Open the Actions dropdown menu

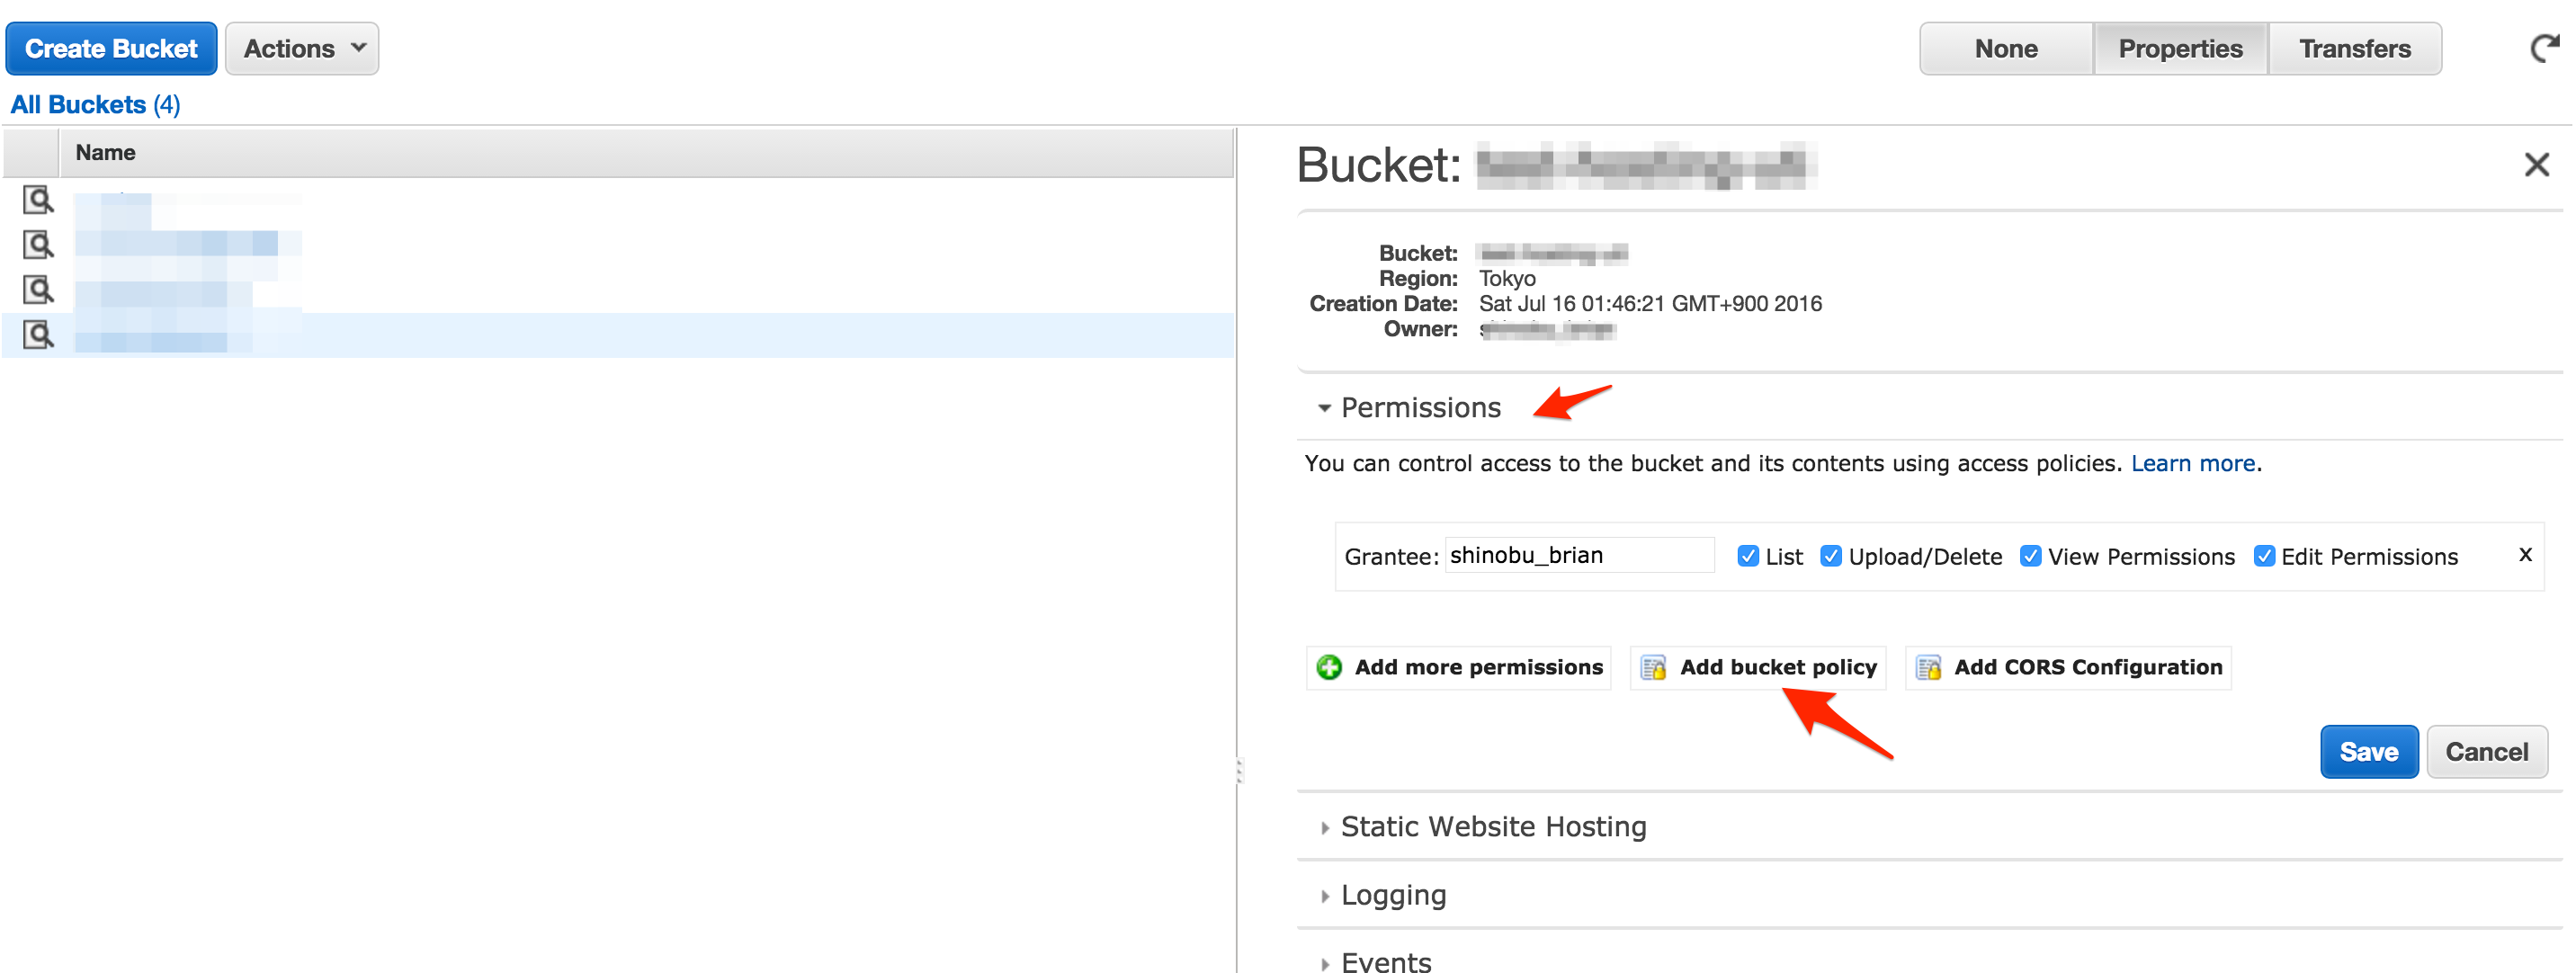300,48
